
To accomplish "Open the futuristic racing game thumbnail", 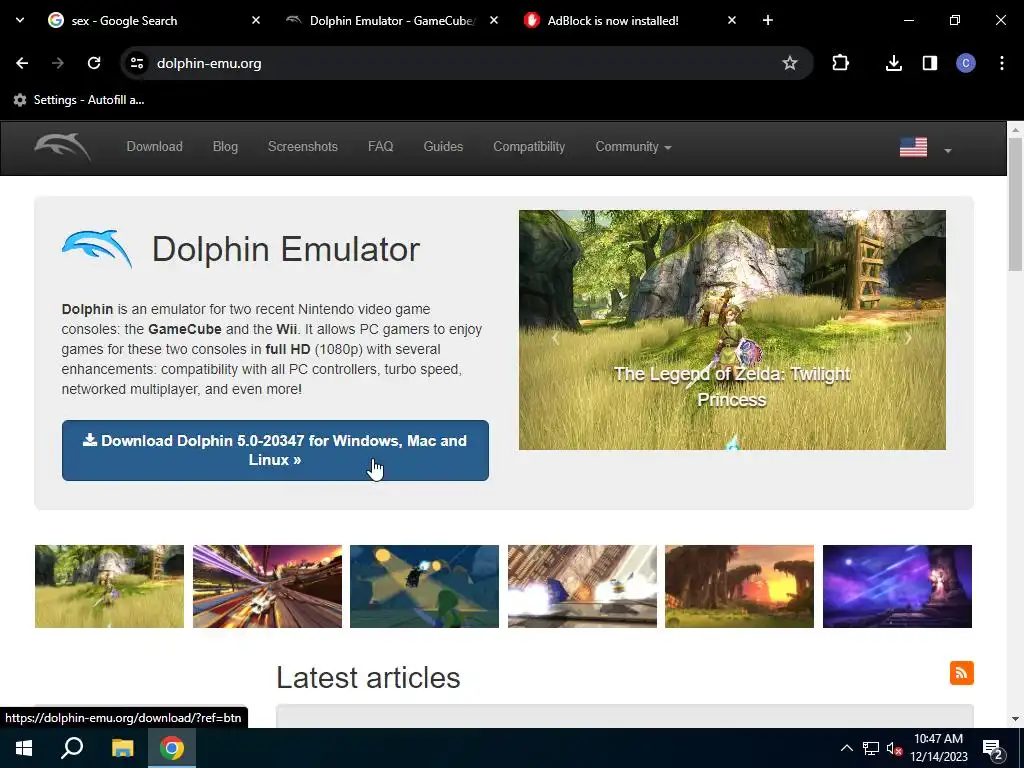I will click(x=267, y=586).
